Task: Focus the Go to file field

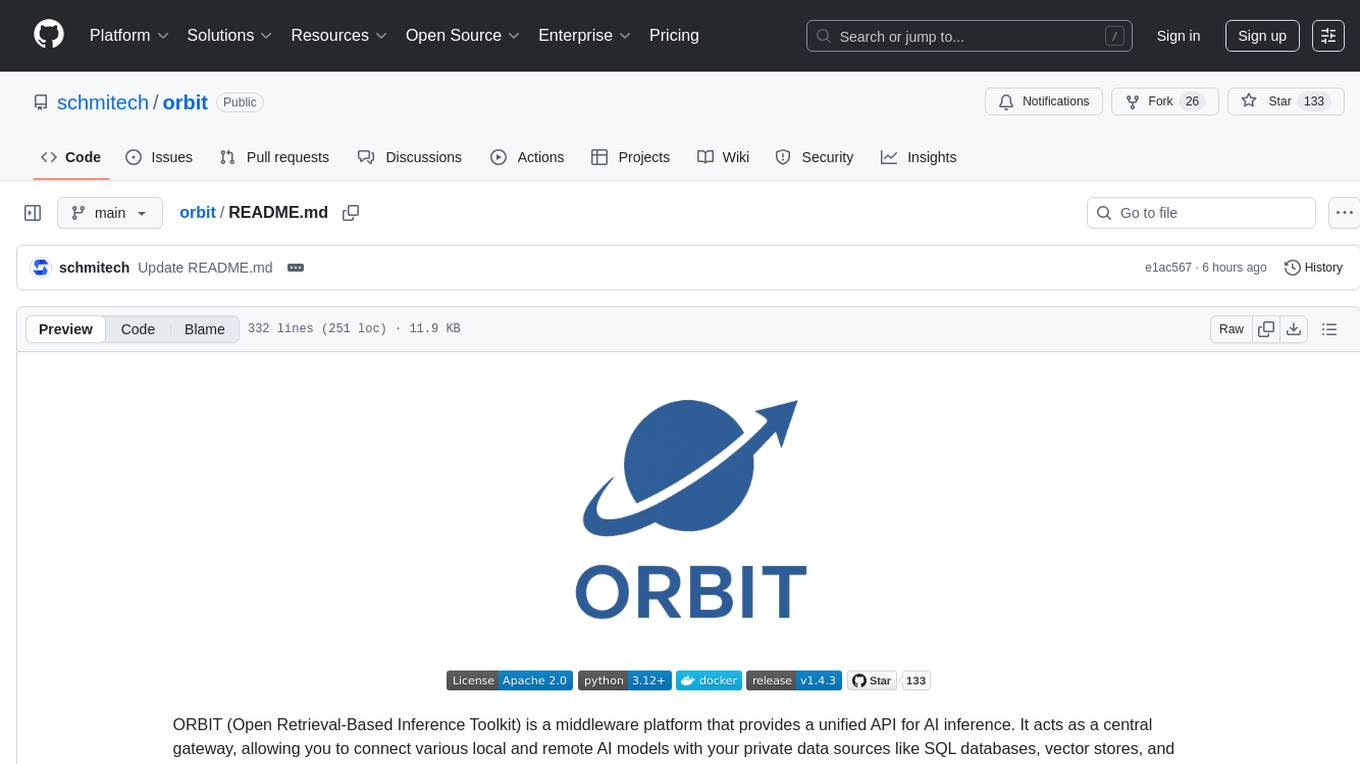Action: coord(1201,213)
